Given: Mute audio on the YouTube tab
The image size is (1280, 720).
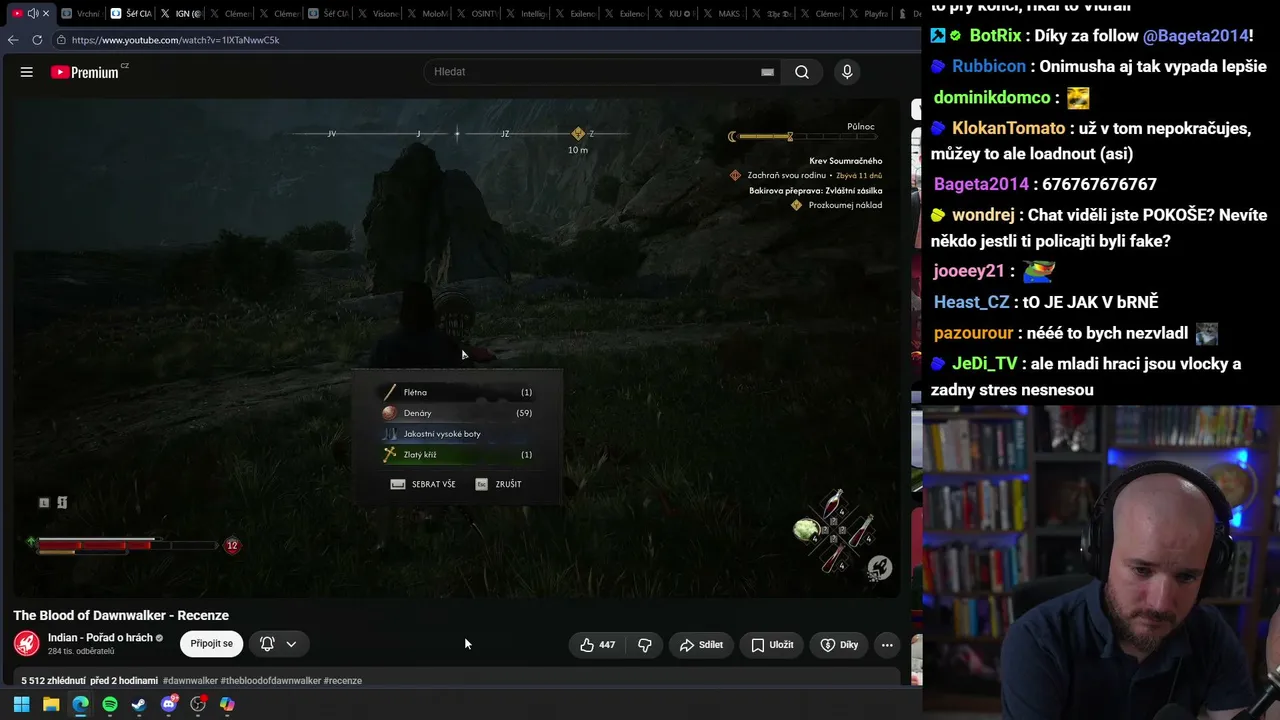Looking at the screenshot, I should tap(32, 13).
